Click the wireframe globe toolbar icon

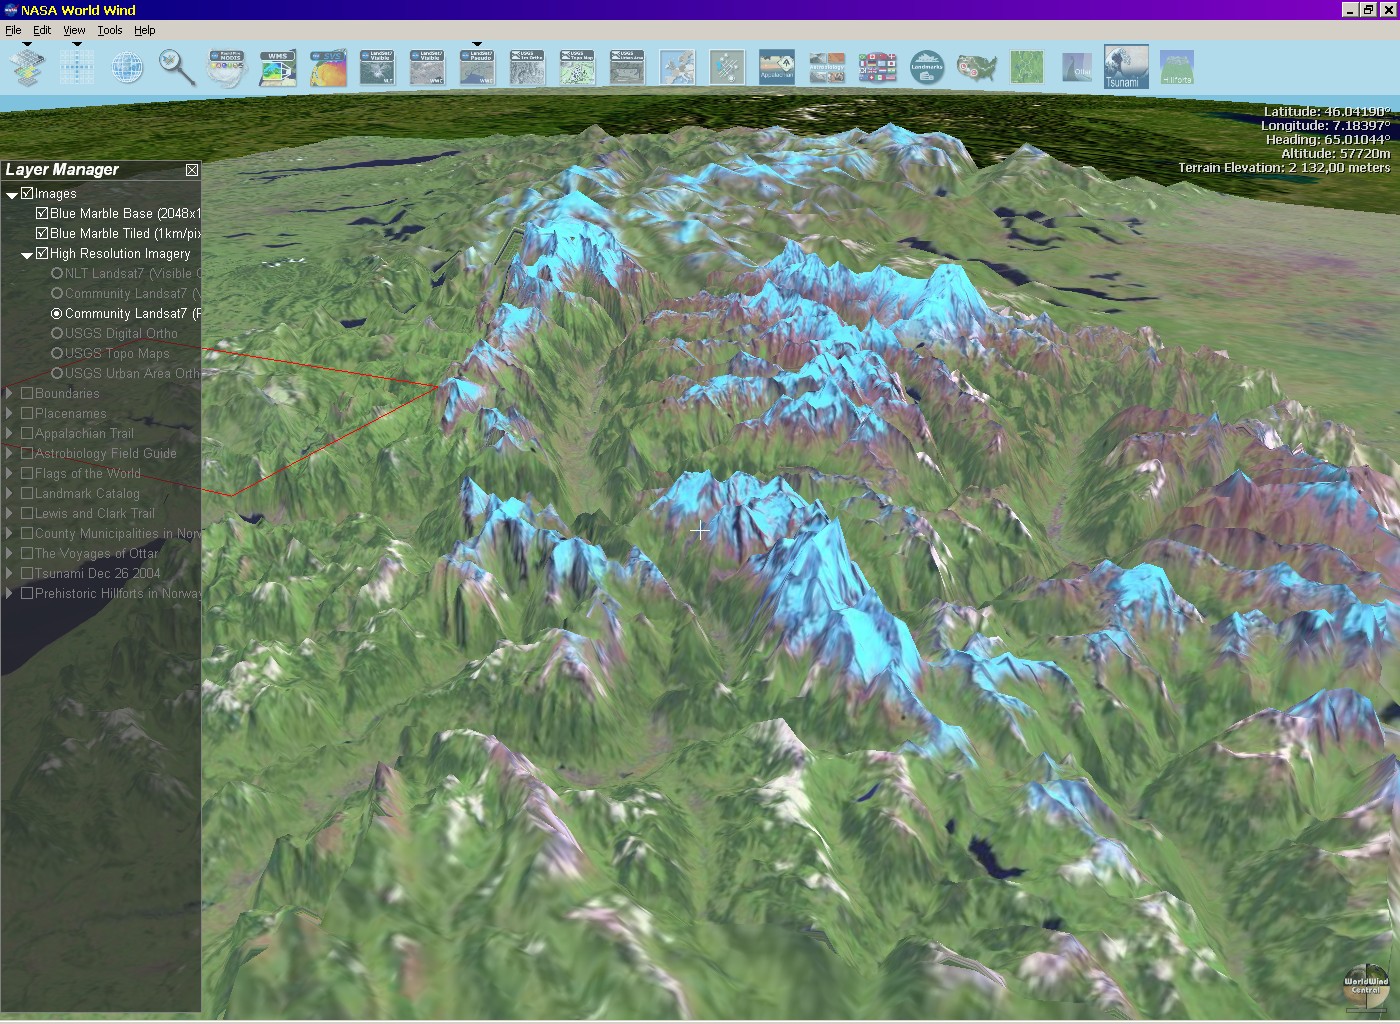127,68
